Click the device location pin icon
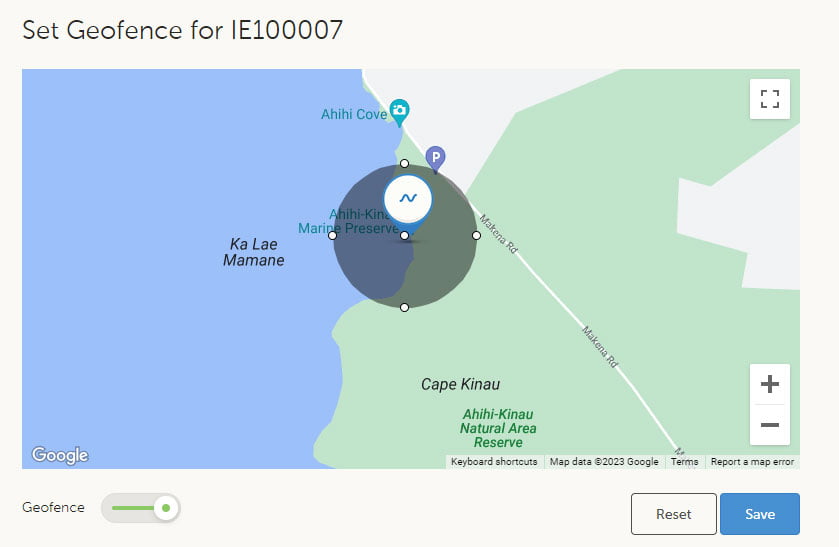The height and width of the screenshot is (547, 839). click(408, 199)
